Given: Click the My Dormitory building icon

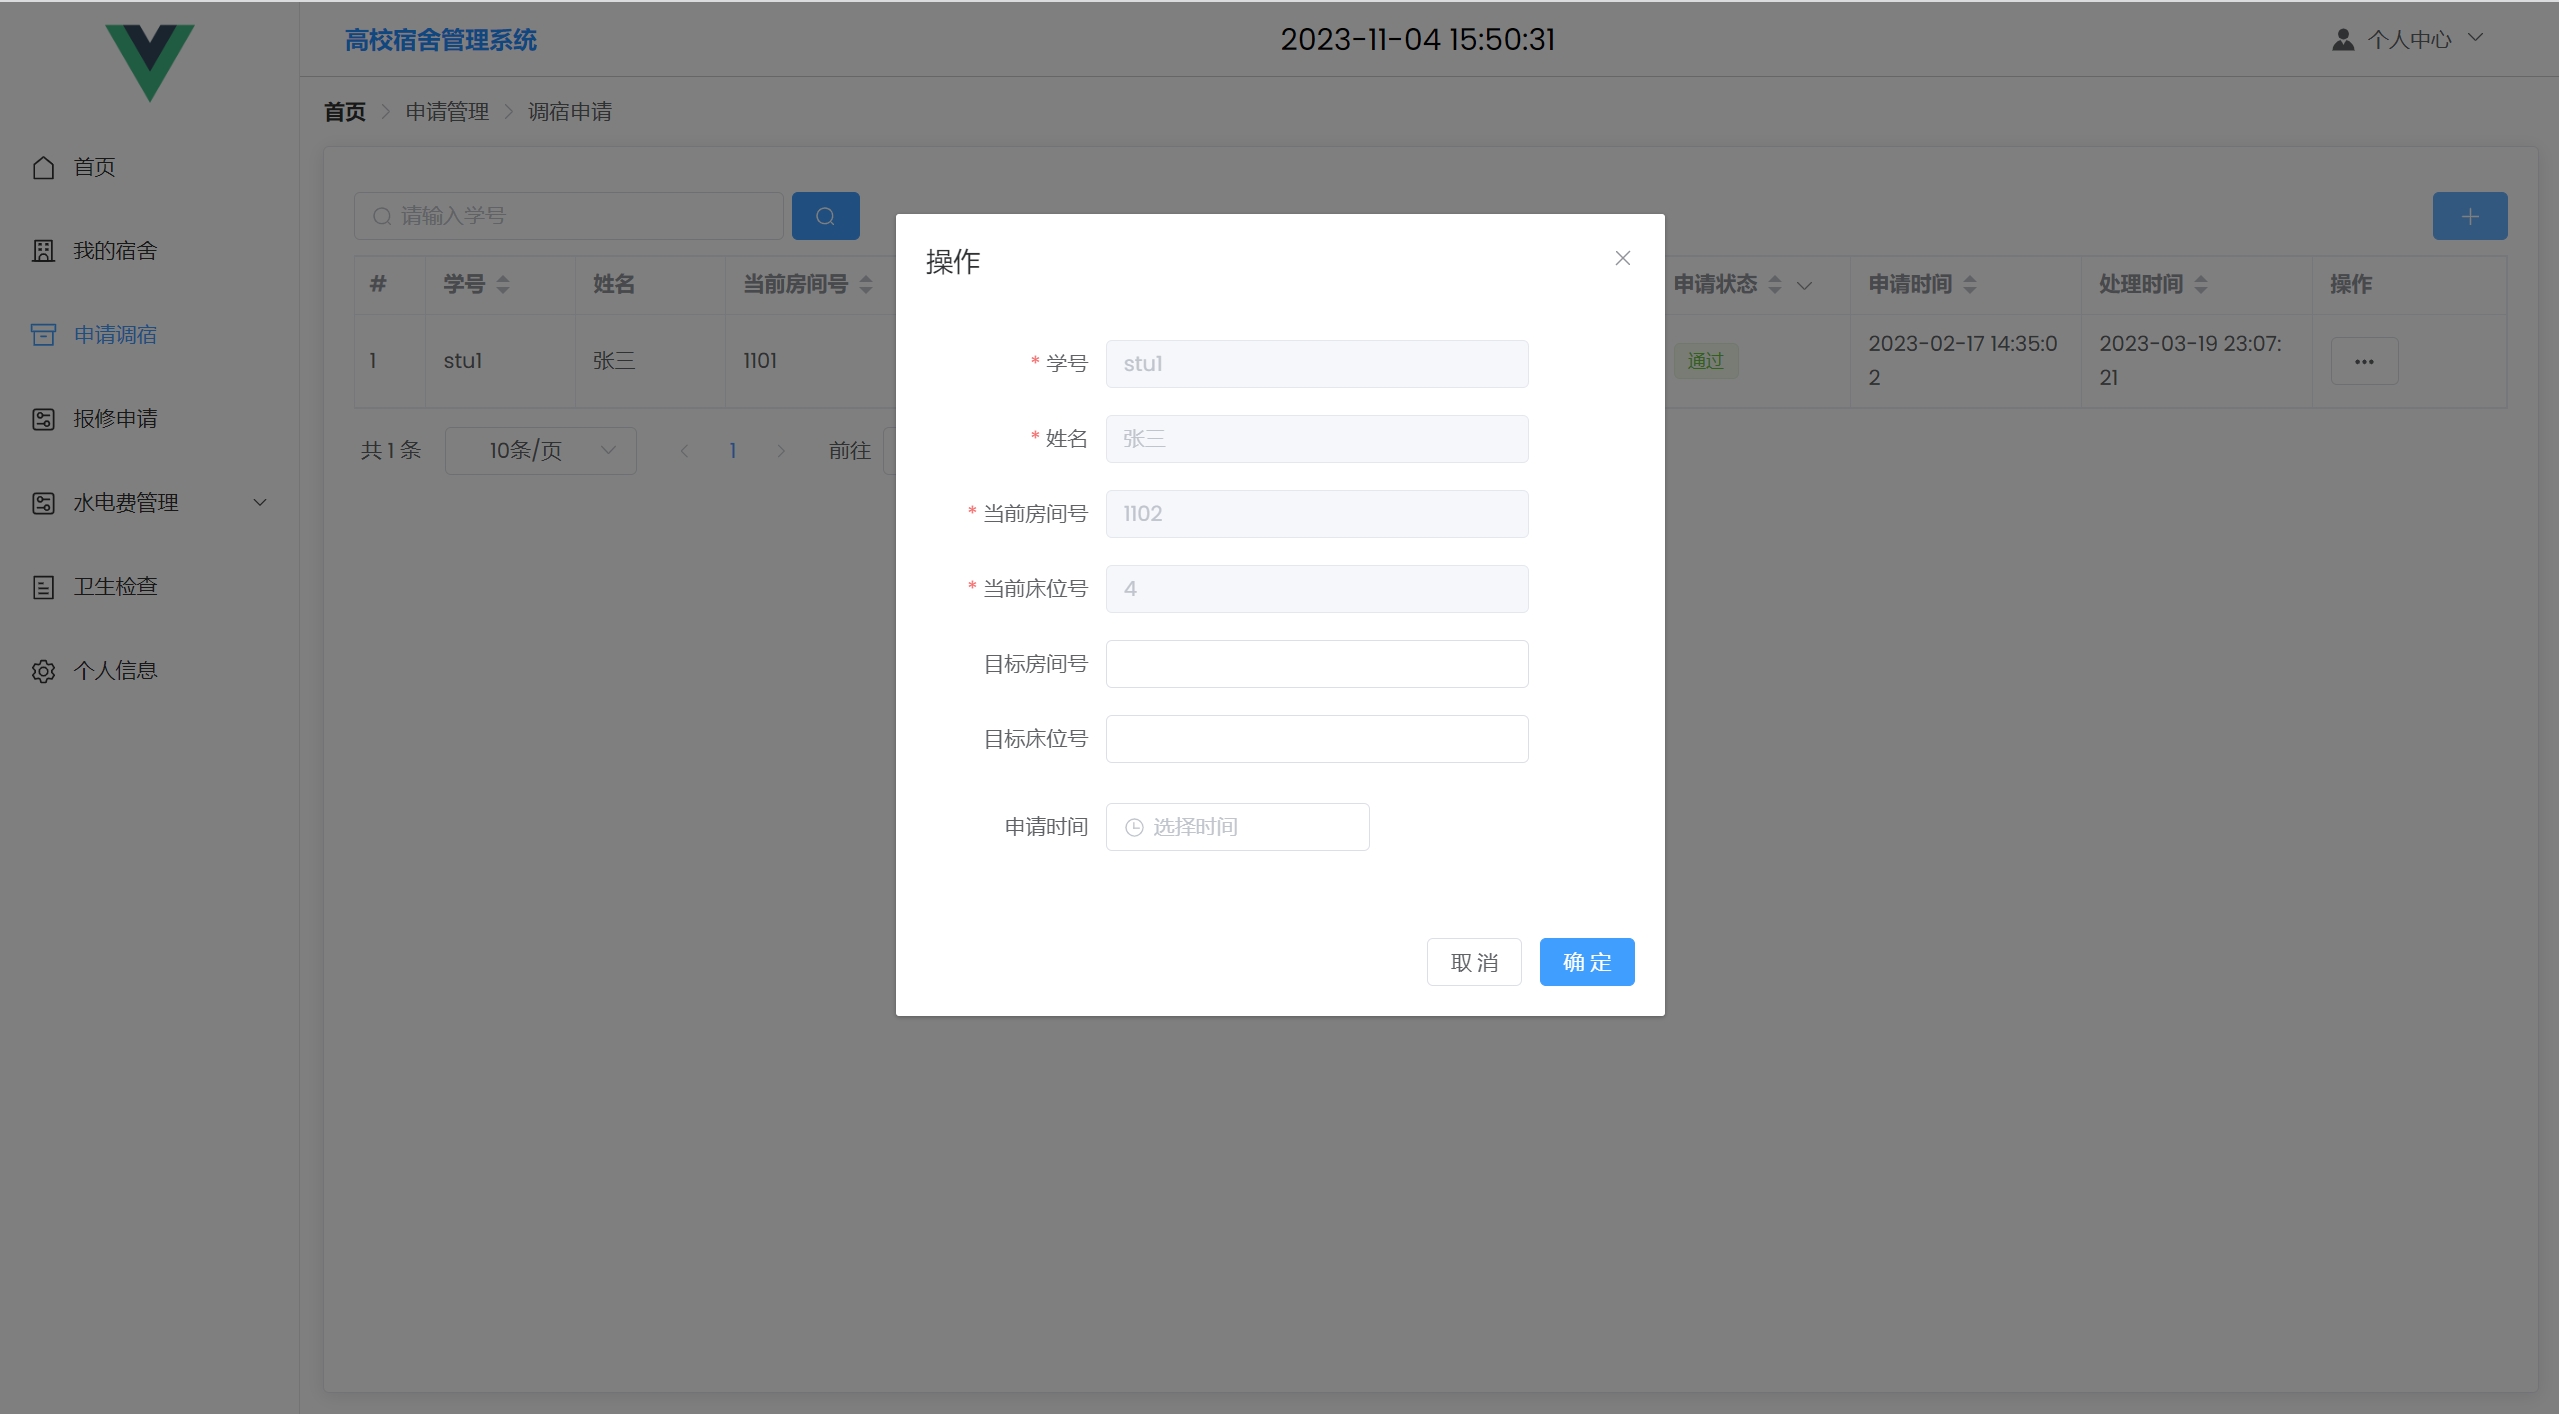Looking at the screenshot, I should click(43, 251).
